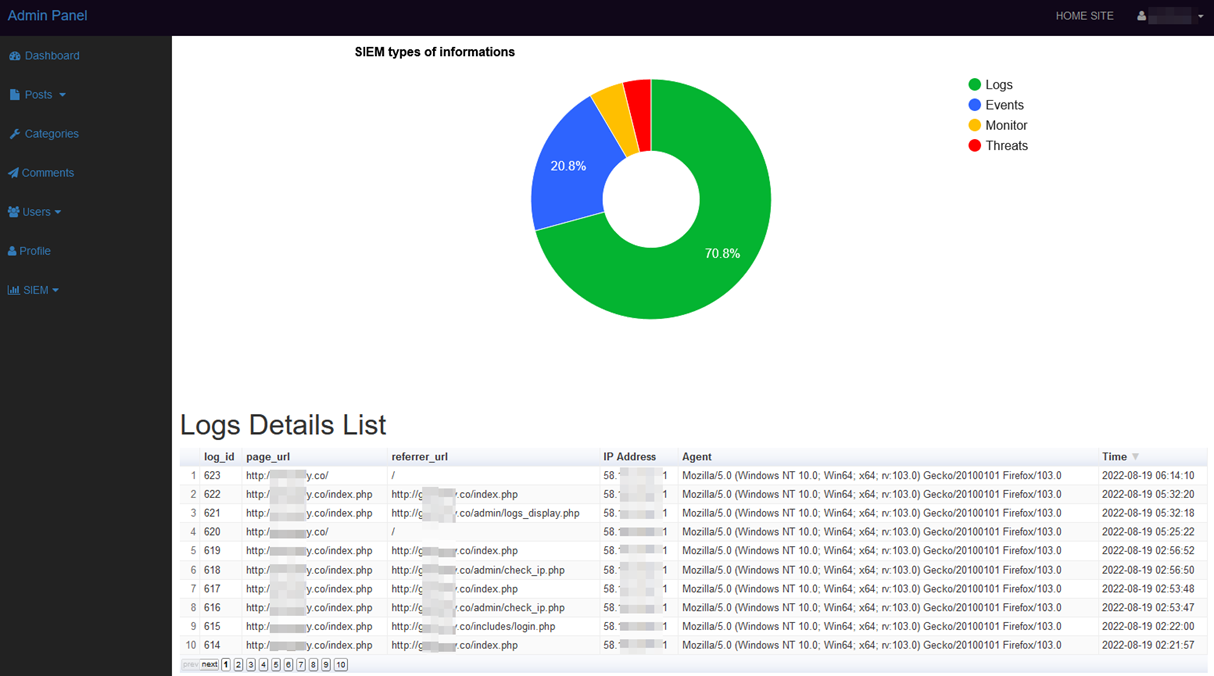
Task: Toggle the Events legend entry
Action: (x=996, y=105)
